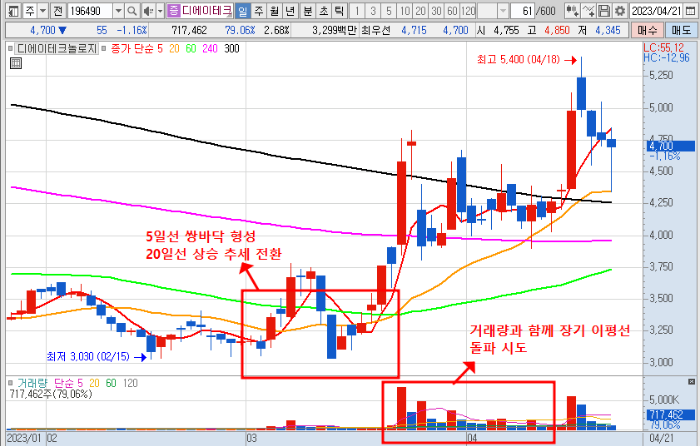Click the purple 증 badge icon
This screenshot has height=446, width=700.
click(x=174, y=11)
